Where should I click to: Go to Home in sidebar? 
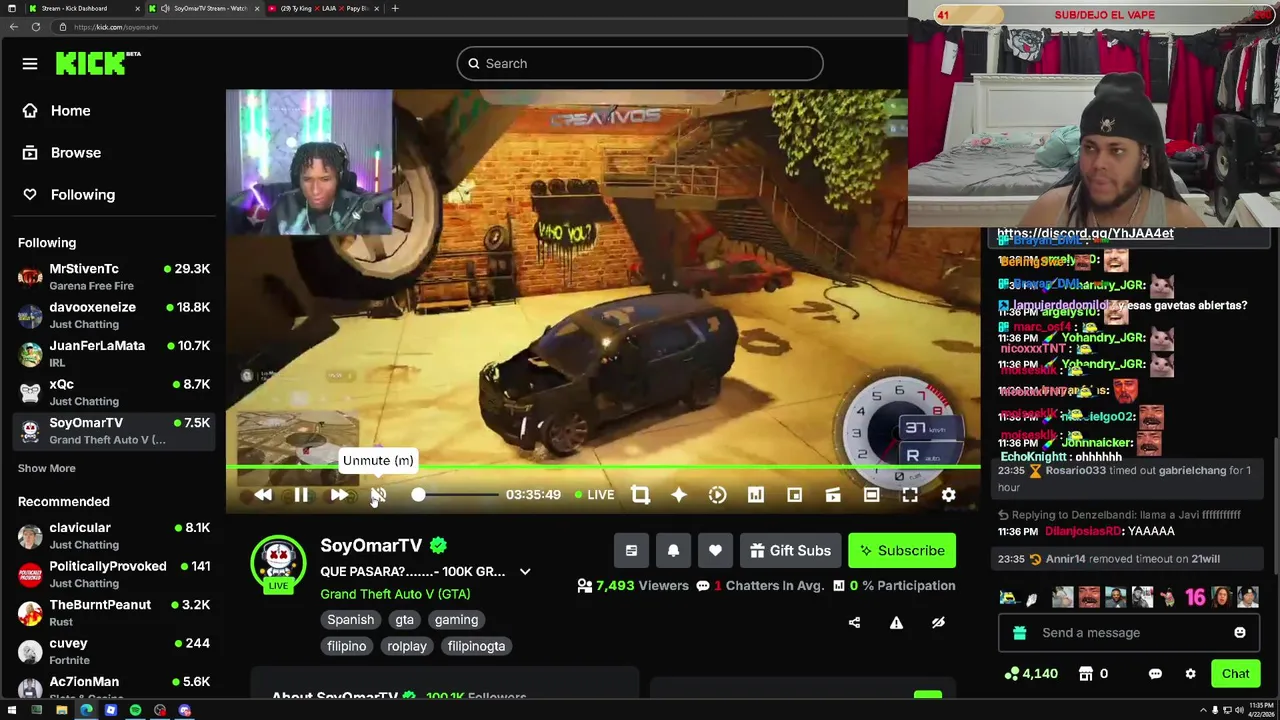[x=70, y=111]
